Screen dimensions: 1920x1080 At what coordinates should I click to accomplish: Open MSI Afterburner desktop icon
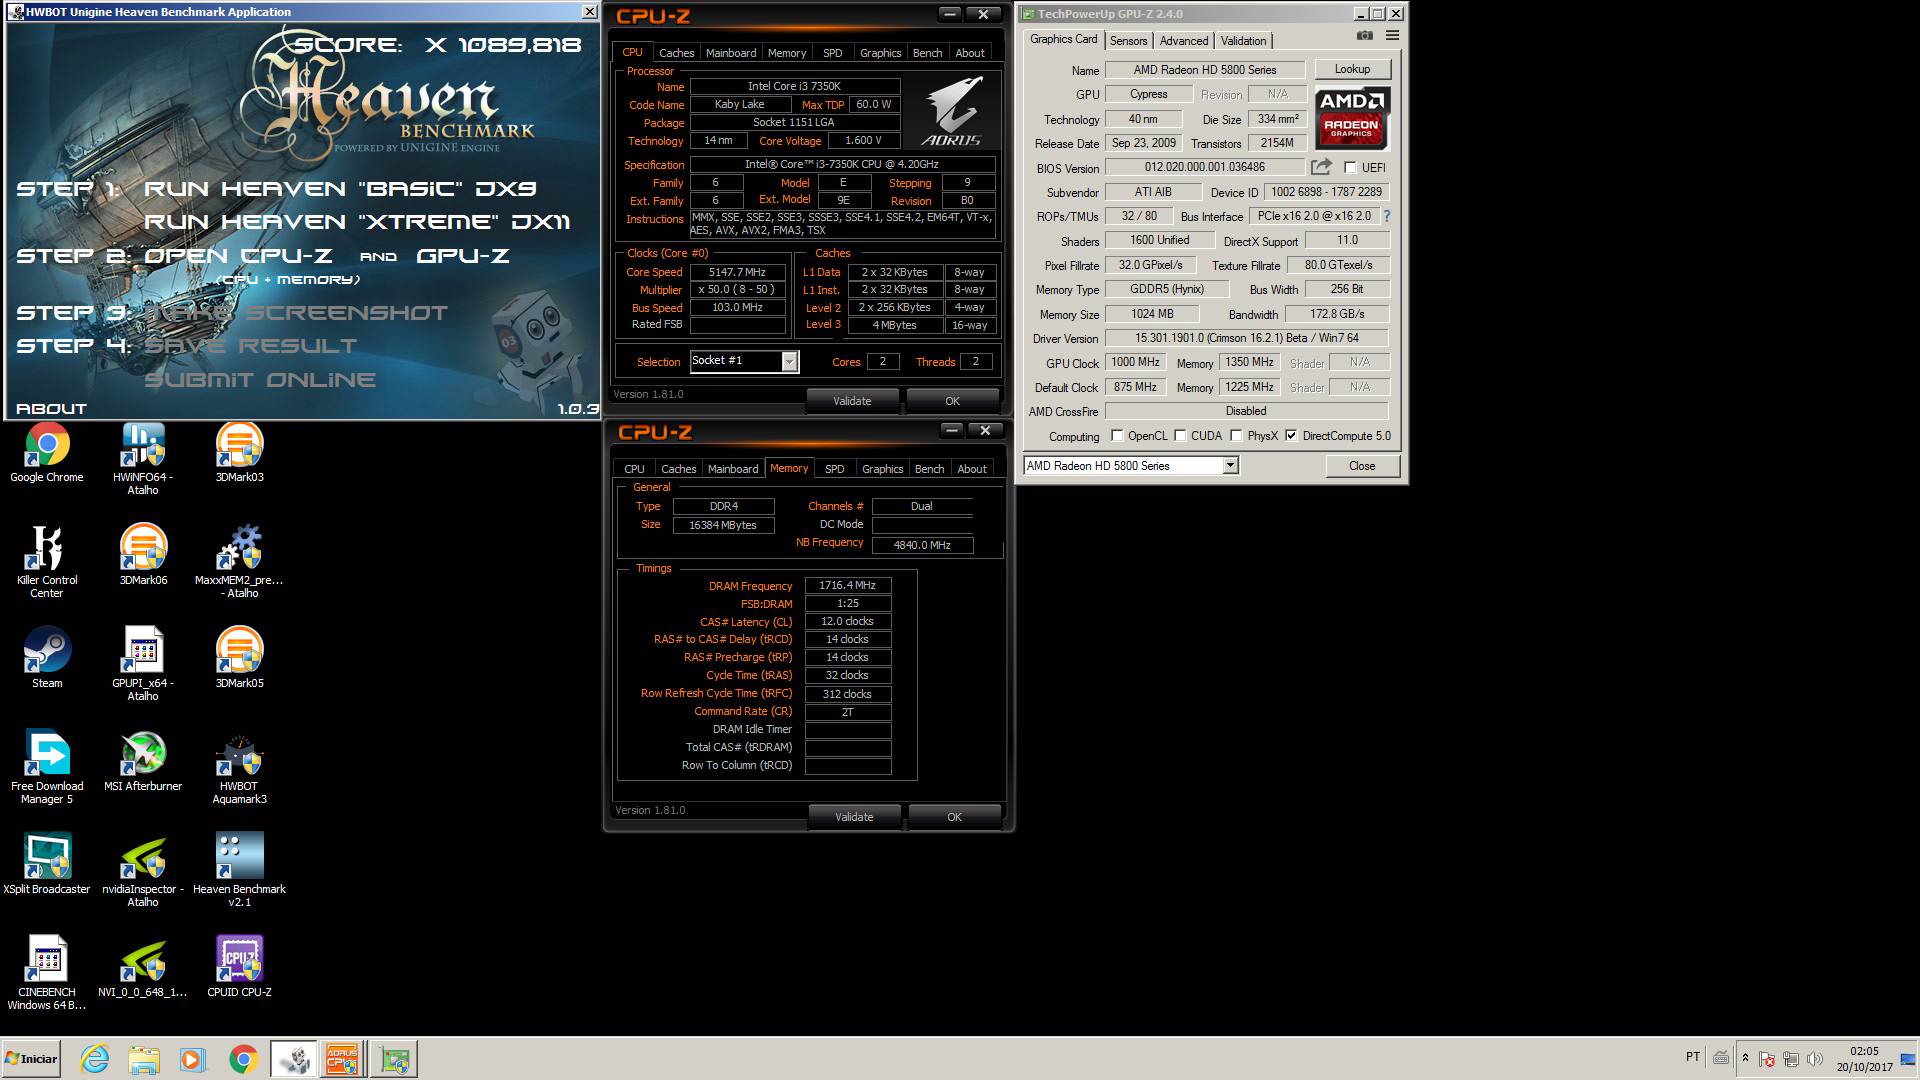tap(143, 762)
